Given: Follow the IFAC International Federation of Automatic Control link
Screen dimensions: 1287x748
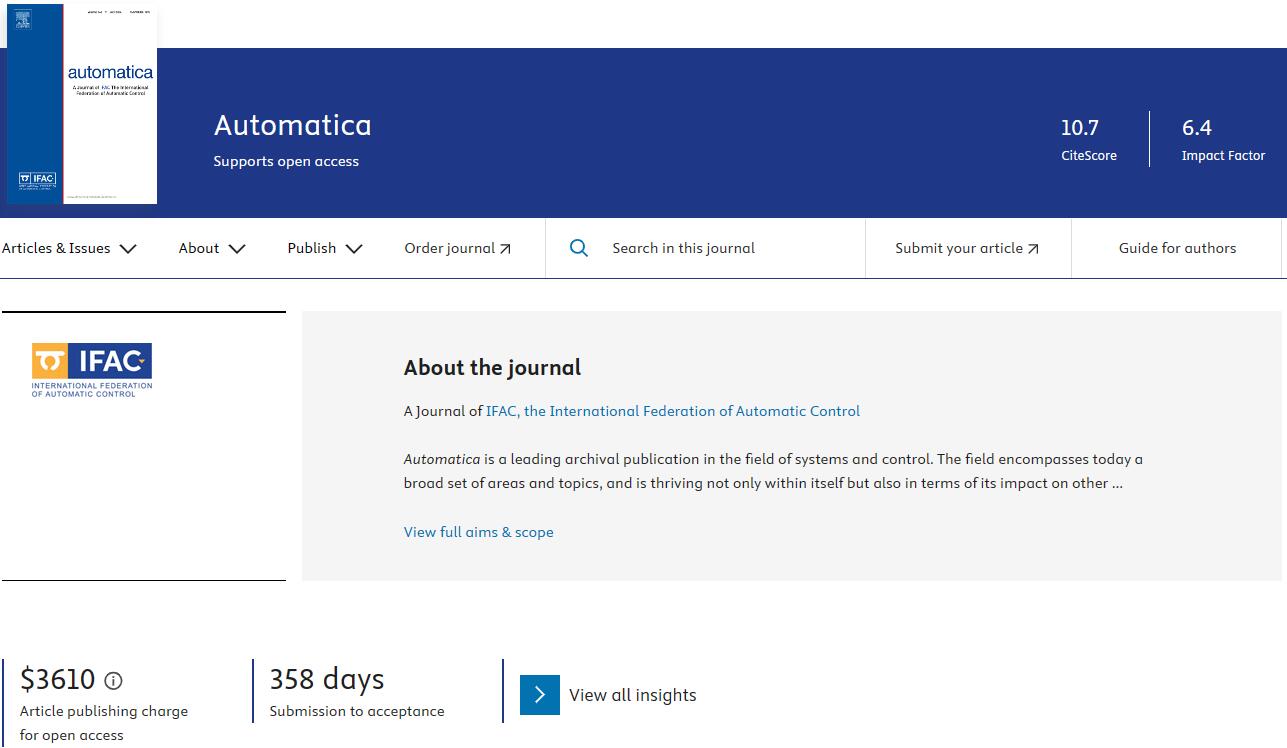Looking at the screenshot, I should tap(673, 411).
